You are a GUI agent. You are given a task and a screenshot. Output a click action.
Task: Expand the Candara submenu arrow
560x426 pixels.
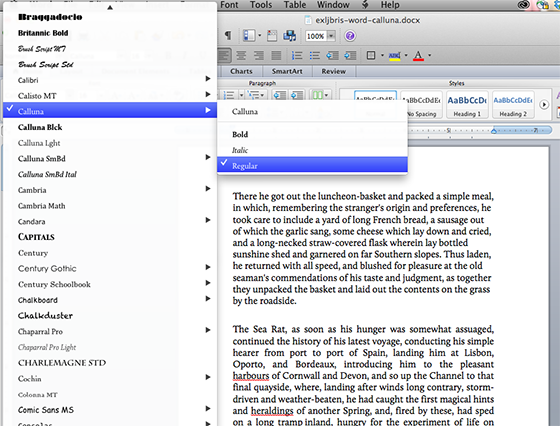coord(208,220)
